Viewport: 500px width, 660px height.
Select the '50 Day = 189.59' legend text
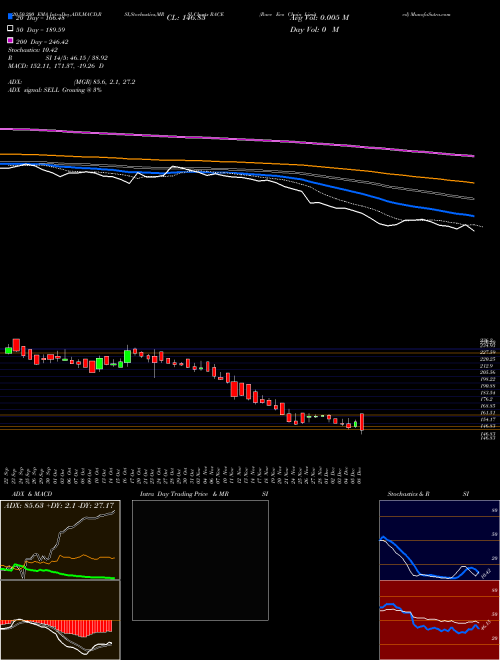(40, 29)
